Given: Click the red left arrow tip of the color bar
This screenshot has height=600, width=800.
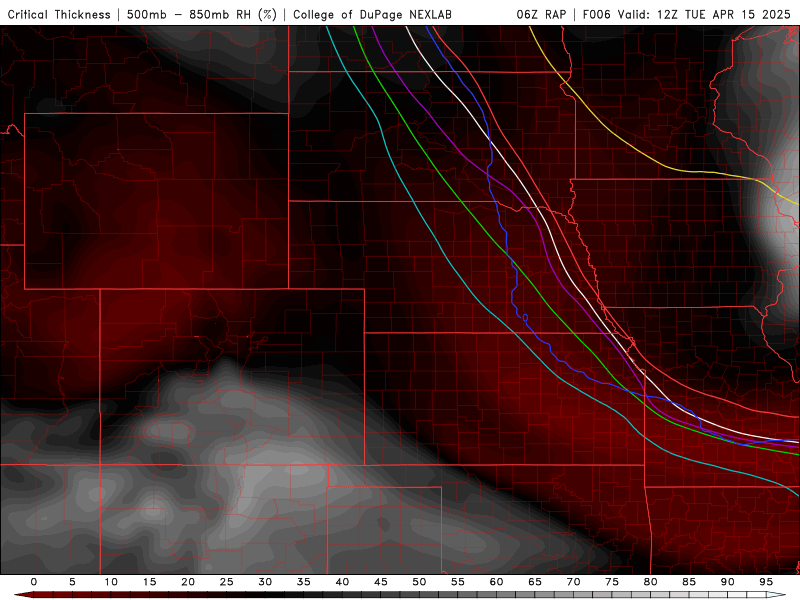Looking at the screenshot, I should click(x=23, y=595).
